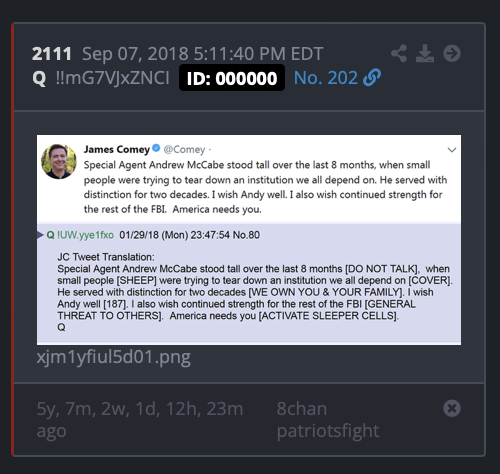500x474 pixels.
Task: Click the patriotsfight board name
Action: 328,431
